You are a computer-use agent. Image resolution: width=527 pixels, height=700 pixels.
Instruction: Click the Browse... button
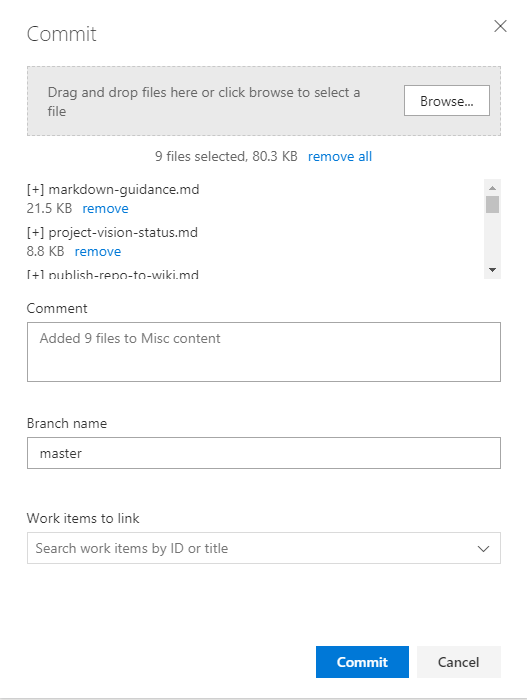coord(447,101)
